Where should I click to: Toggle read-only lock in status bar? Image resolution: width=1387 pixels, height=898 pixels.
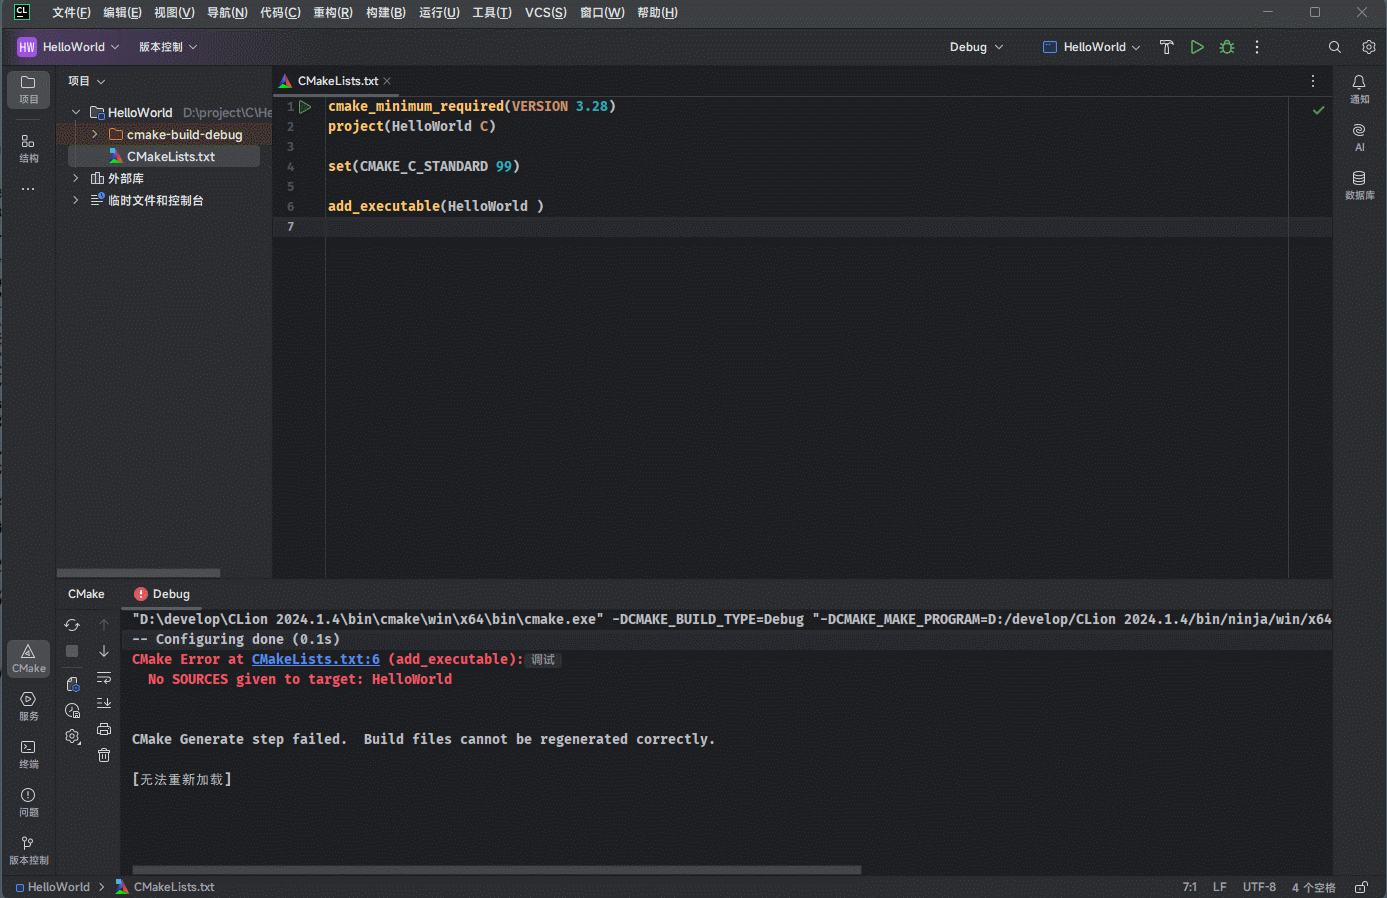point(1361,887)
